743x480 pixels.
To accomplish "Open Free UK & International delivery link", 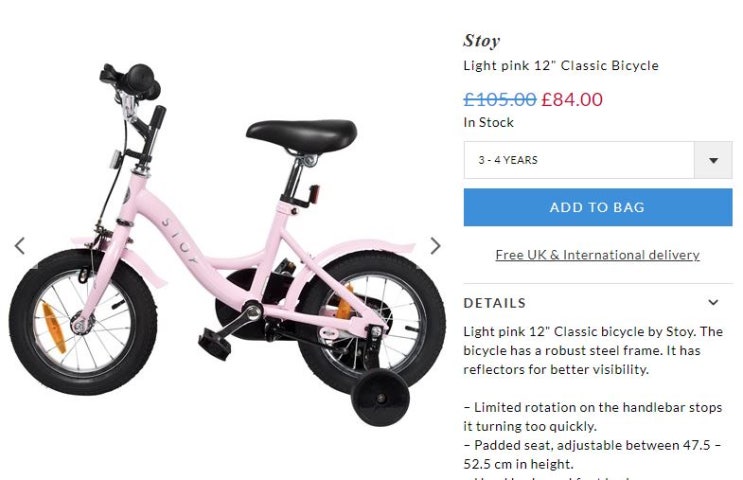I will (x=597, y=255).
